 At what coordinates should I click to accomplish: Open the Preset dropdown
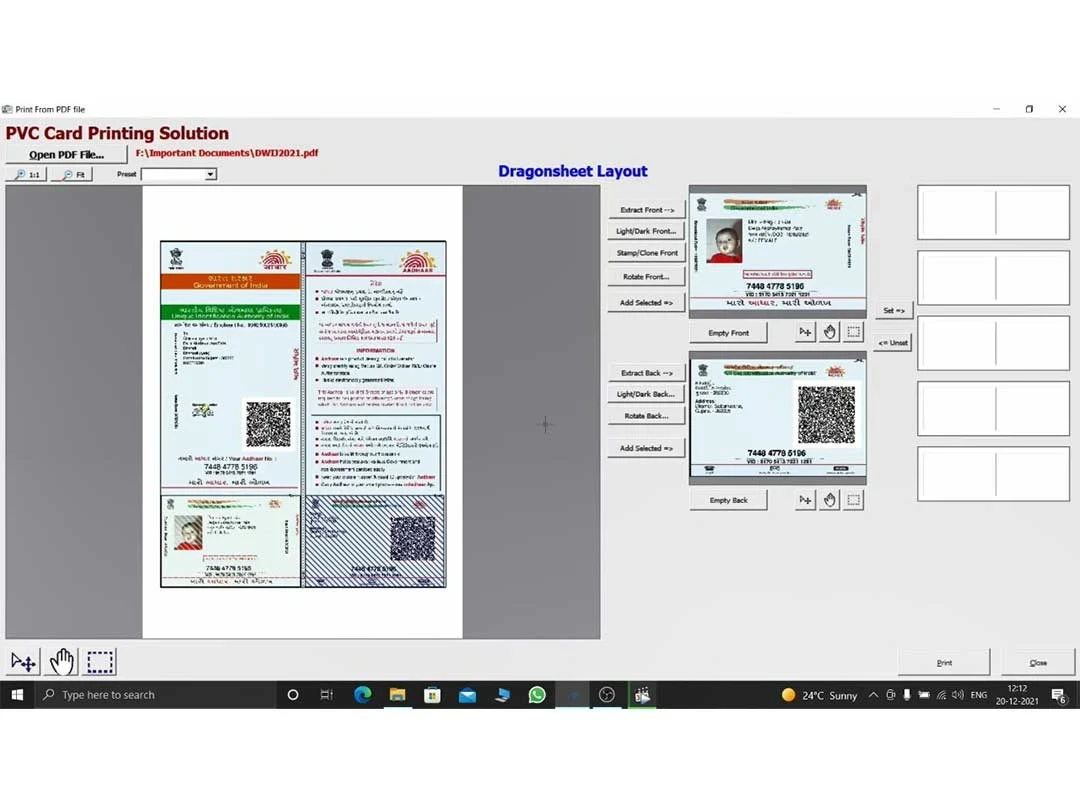pos(210,174)
